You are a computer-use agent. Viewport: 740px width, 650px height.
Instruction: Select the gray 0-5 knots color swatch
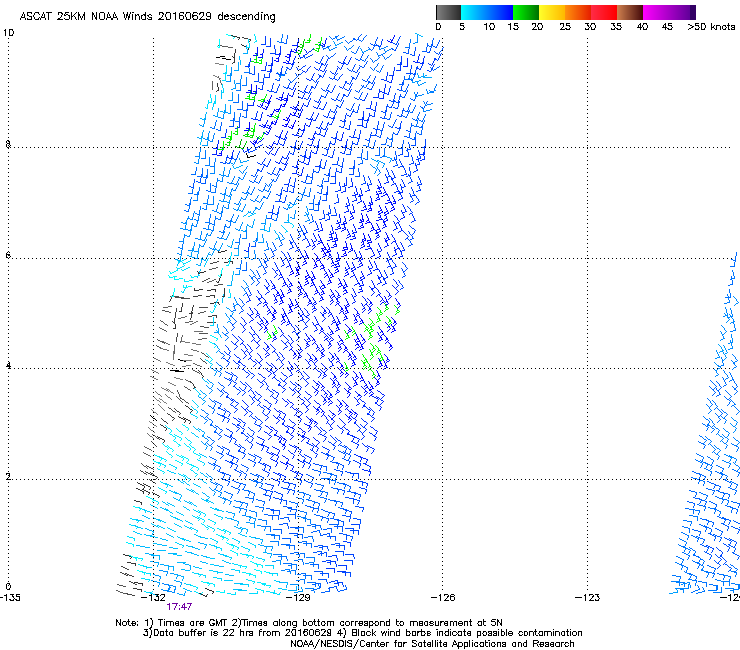(448, 12)
